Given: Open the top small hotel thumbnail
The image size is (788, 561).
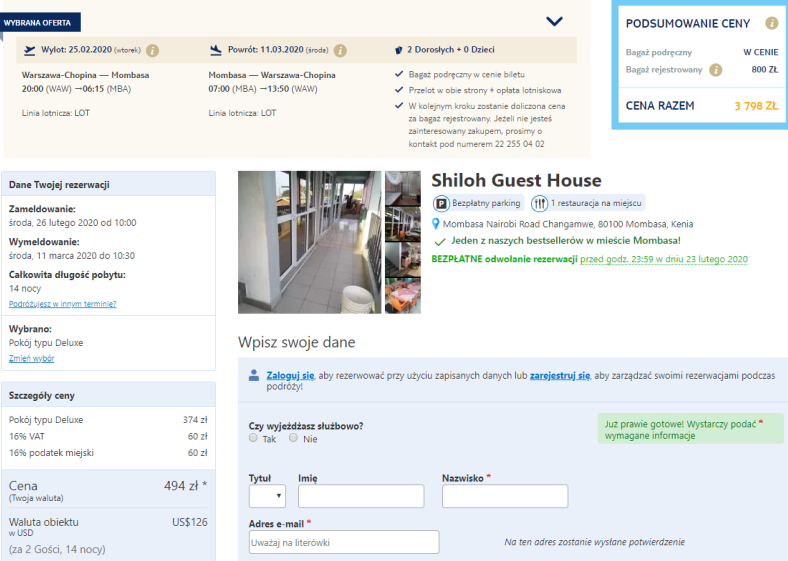Looking at the screenshot, I should tap(403, 189).
